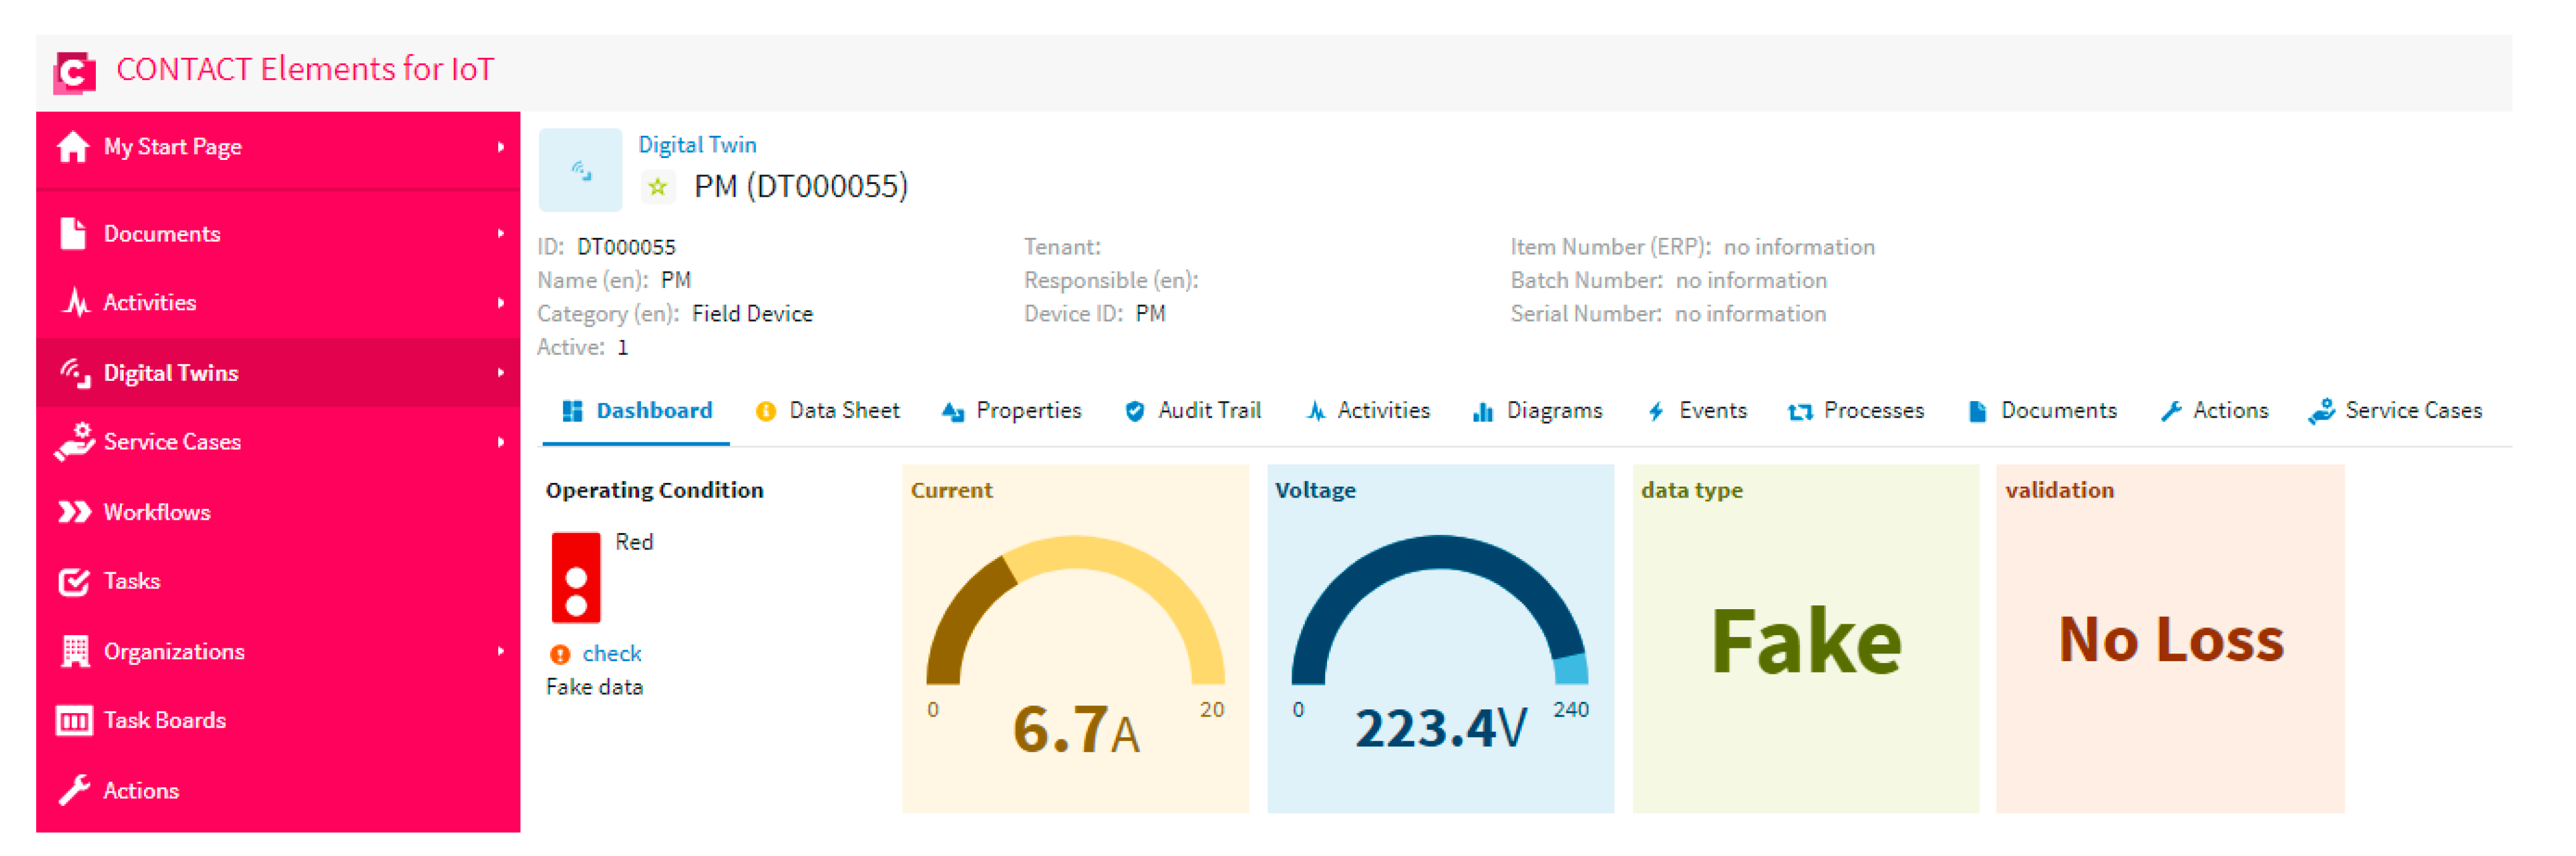Click the Organizations building icon

(74, 652)
